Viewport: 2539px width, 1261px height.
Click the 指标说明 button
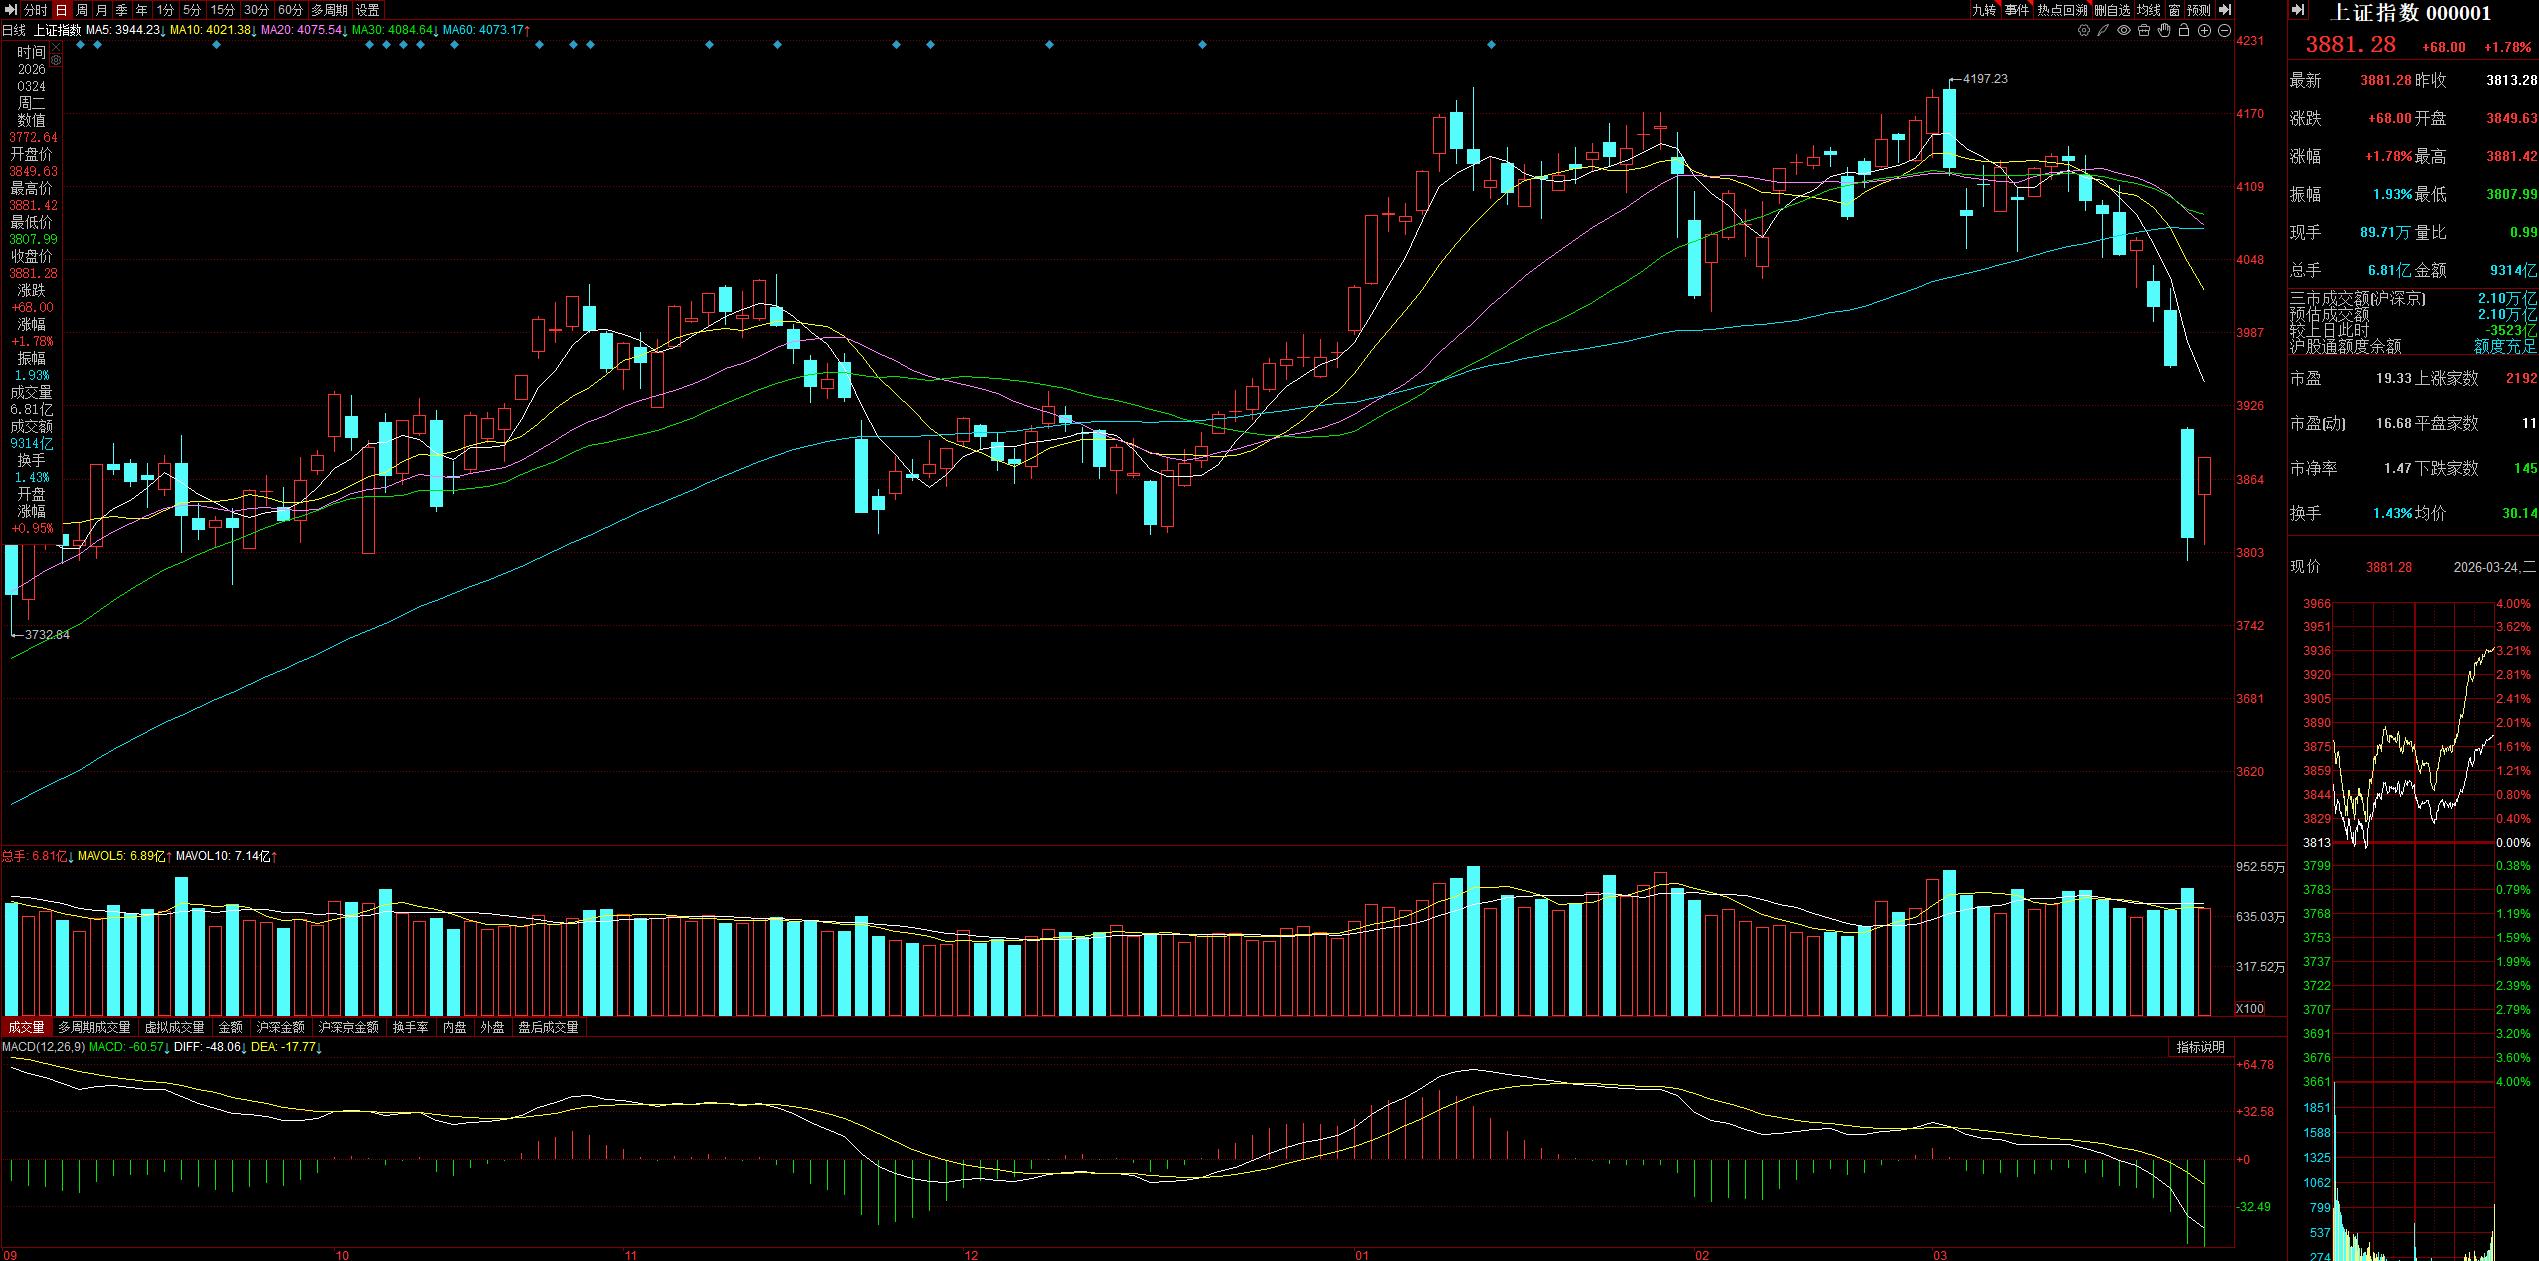tap(2201, 1047)
